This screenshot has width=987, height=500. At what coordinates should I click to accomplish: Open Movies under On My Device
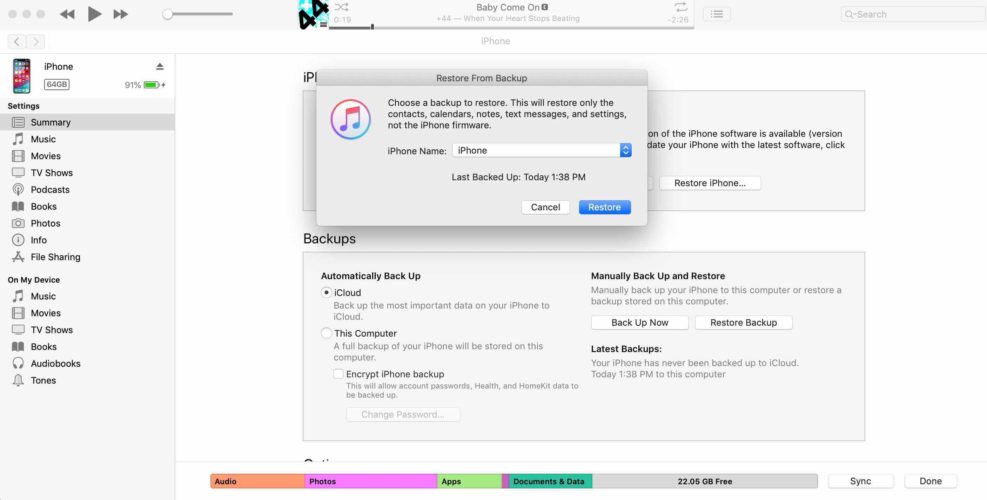(87, 313)
